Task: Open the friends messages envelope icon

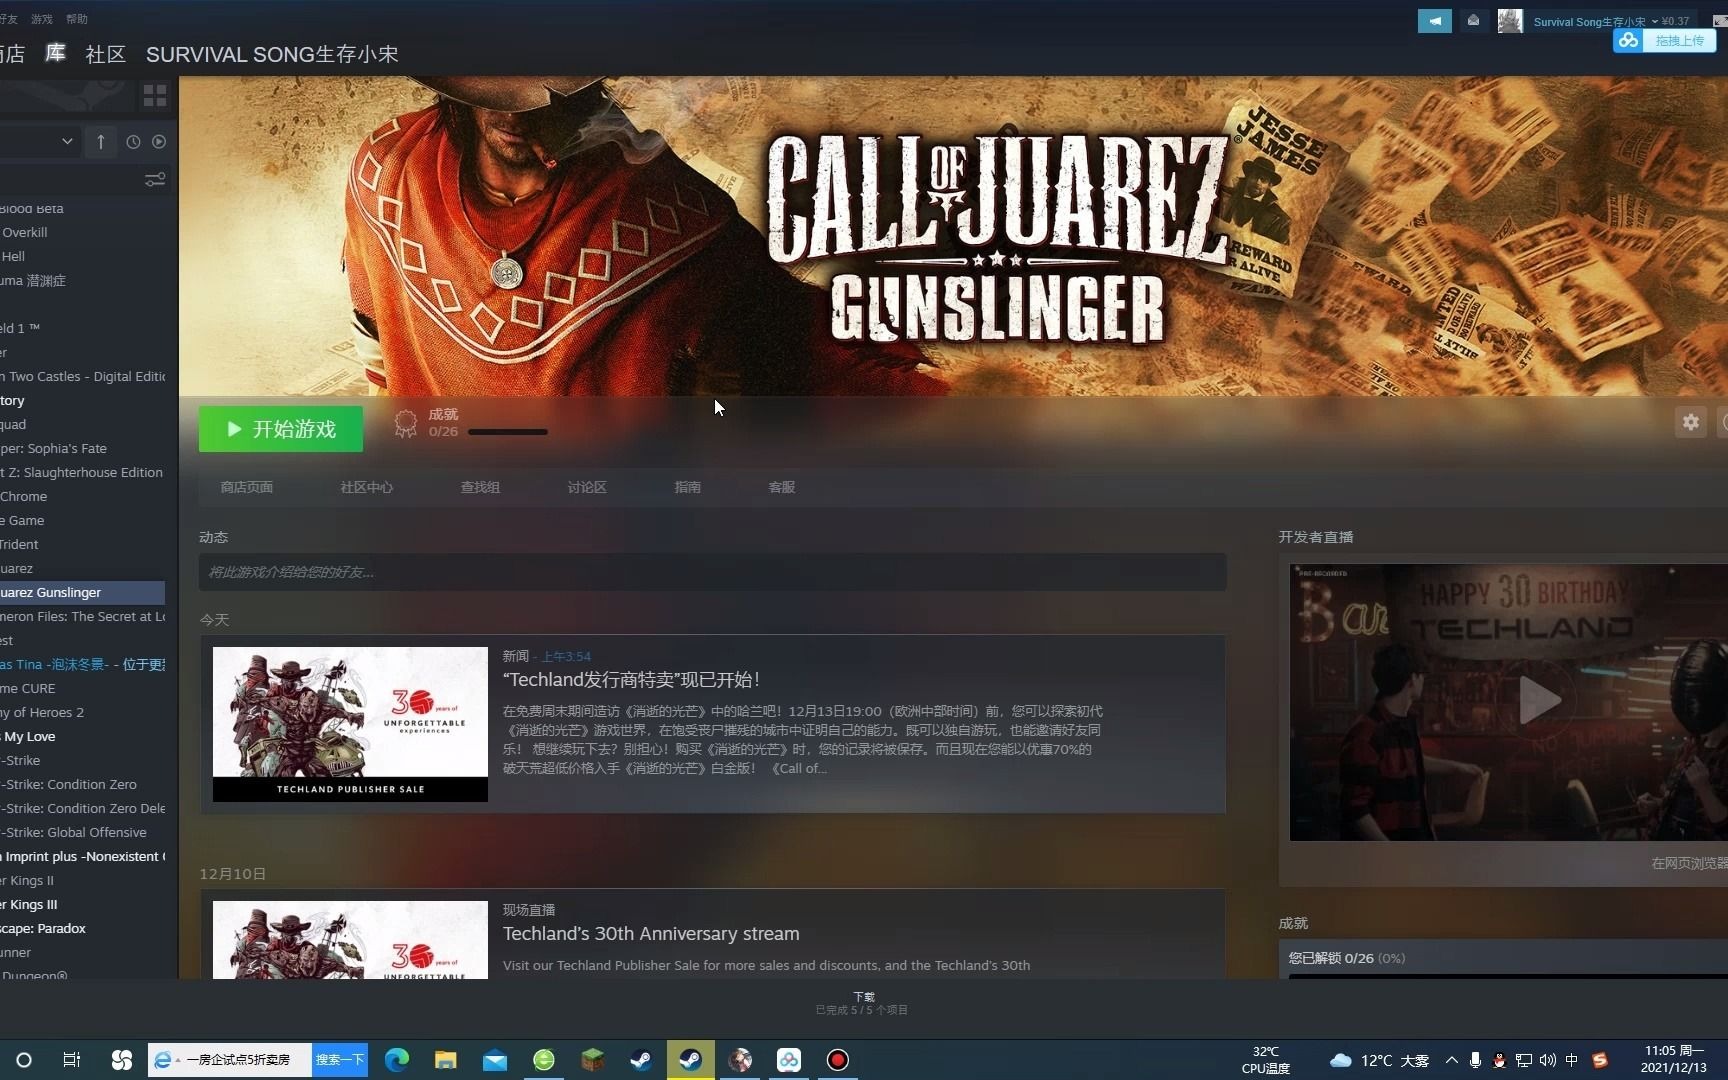Action: tap(1473, 21)
